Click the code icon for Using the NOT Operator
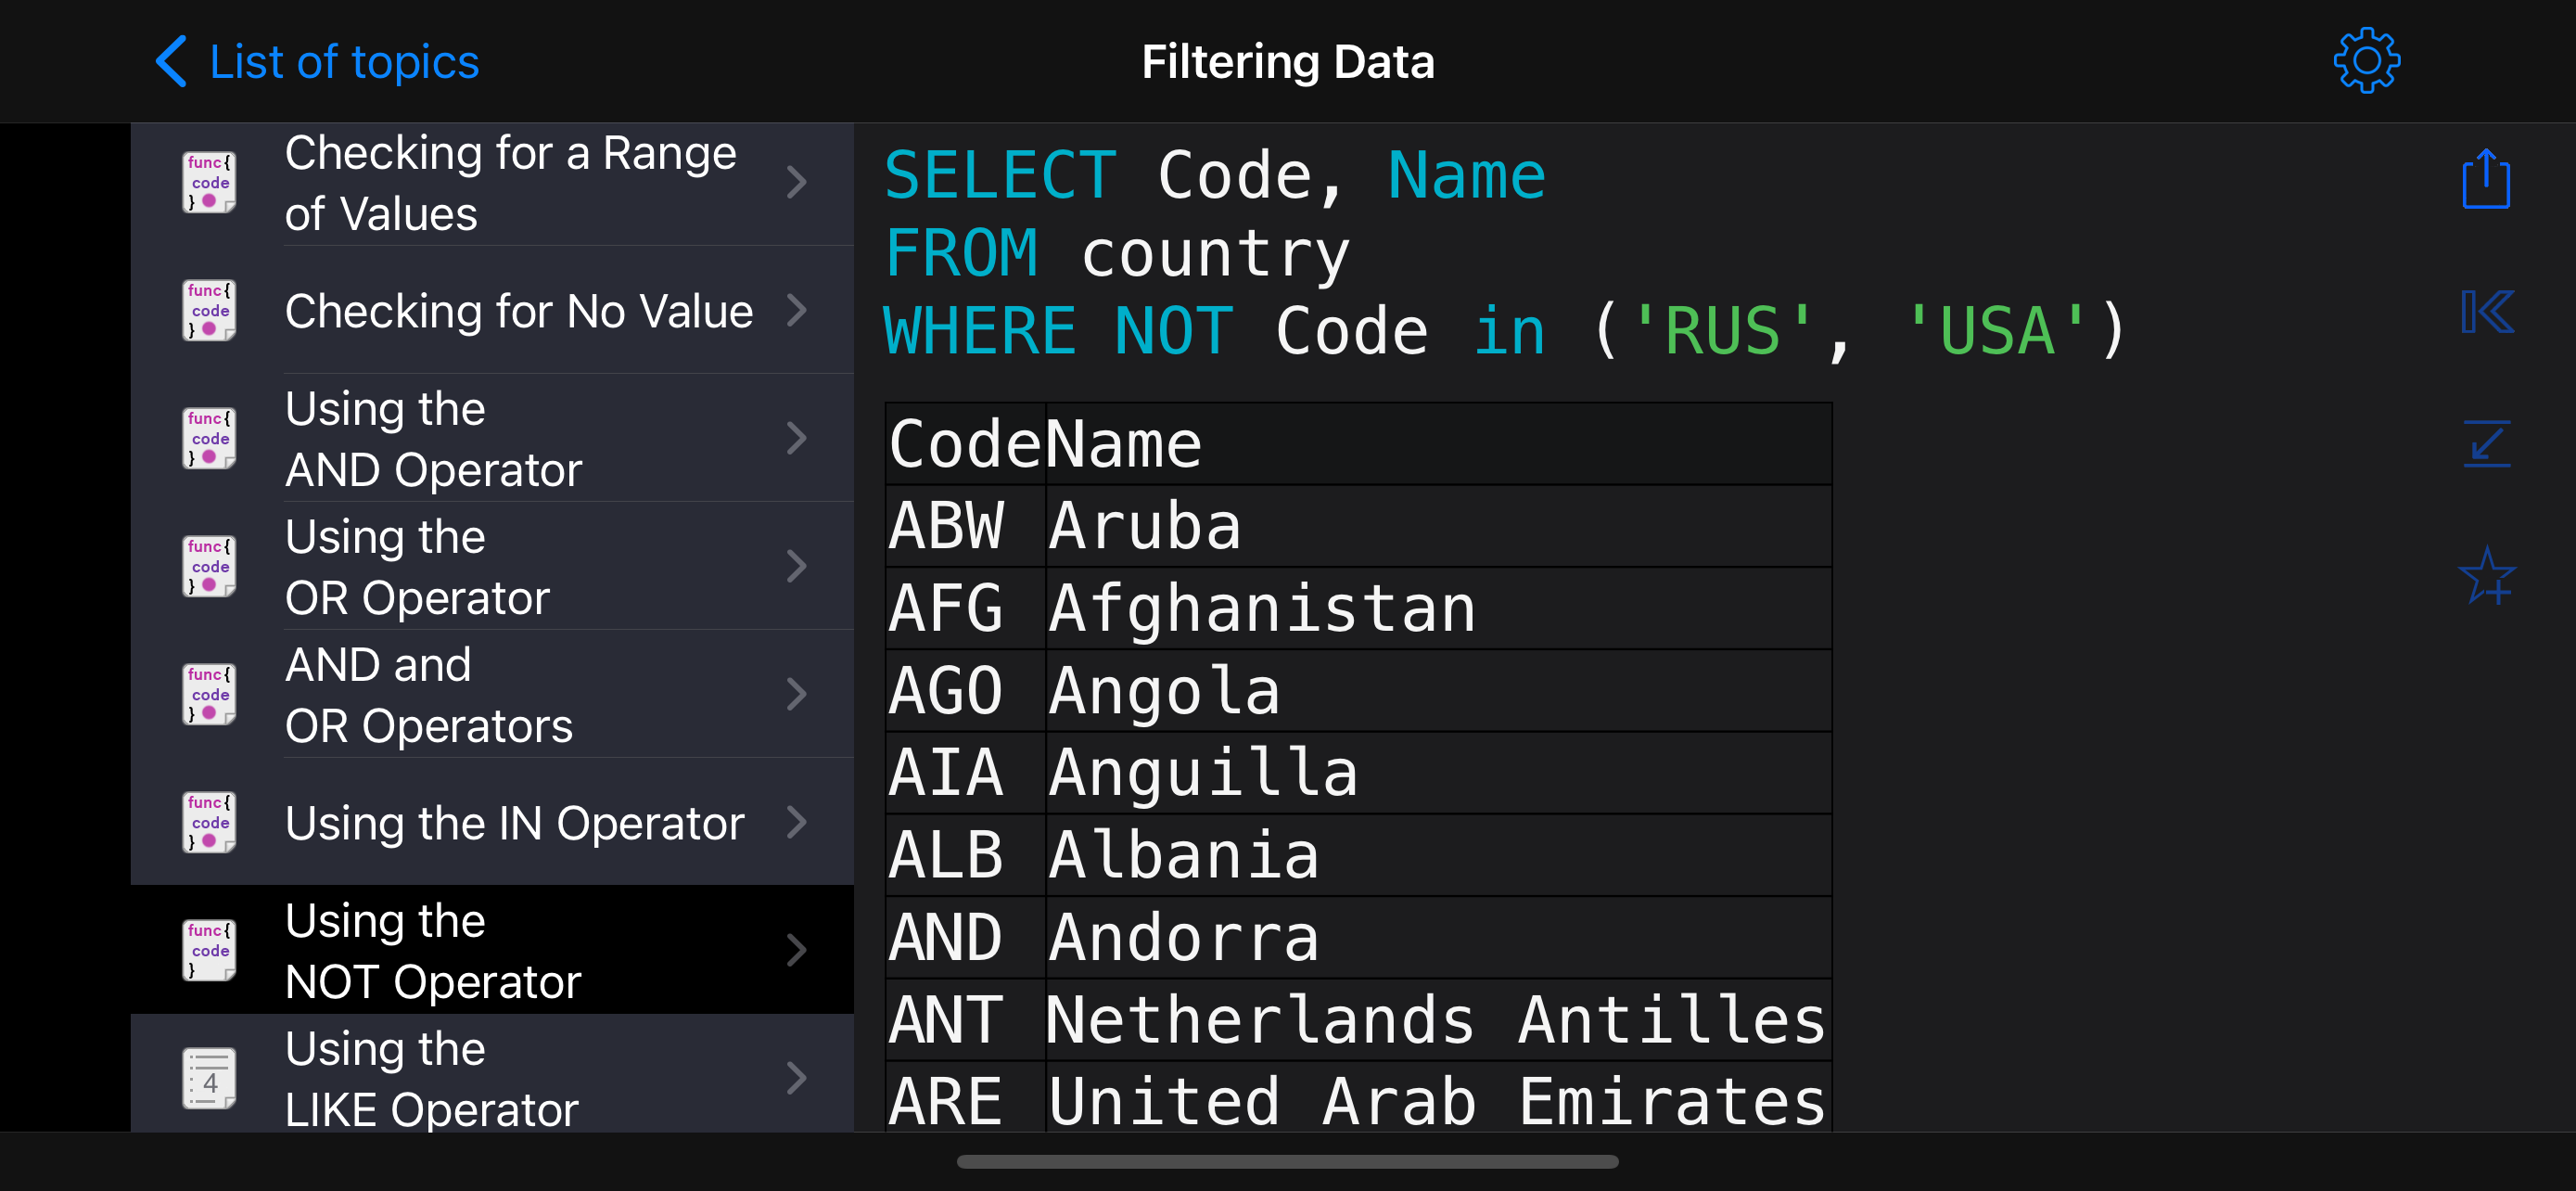The height and width of the screenshot is (1191, 2576). click(209, 951)
